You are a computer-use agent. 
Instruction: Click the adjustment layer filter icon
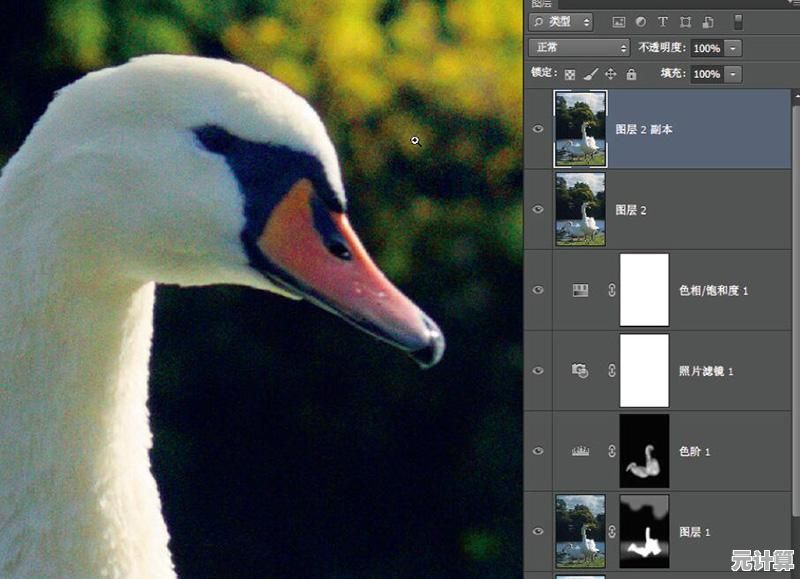click(641, 21)
